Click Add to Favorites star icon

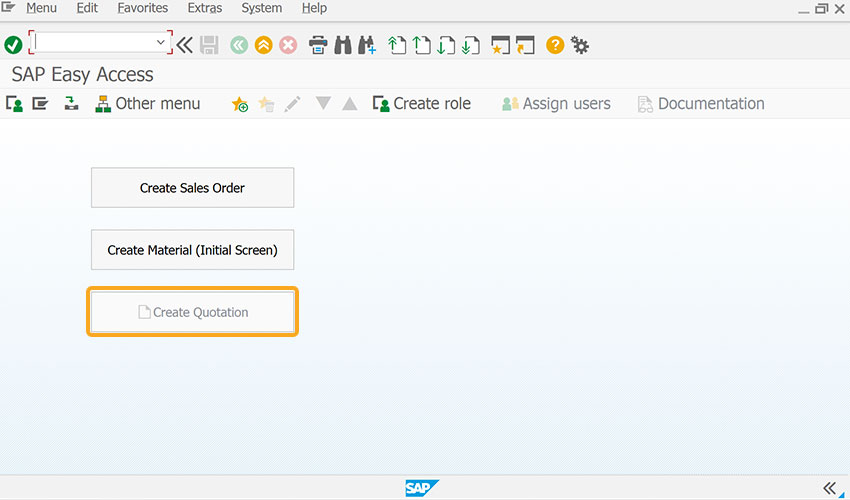pyautogui.click(x=240, y=104)
